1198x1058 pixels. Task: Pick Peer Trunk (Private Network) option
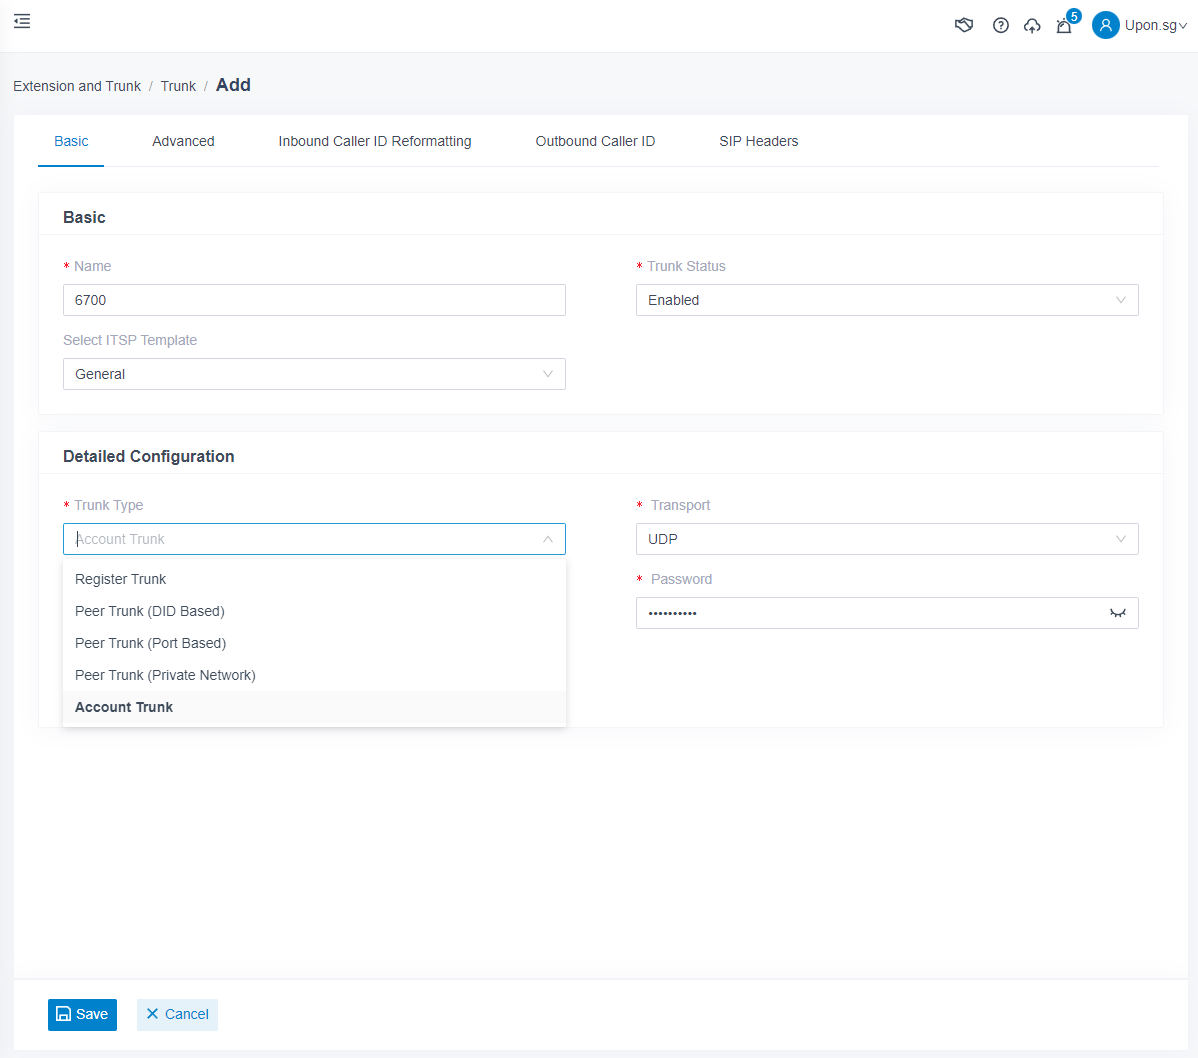(165, 675)
